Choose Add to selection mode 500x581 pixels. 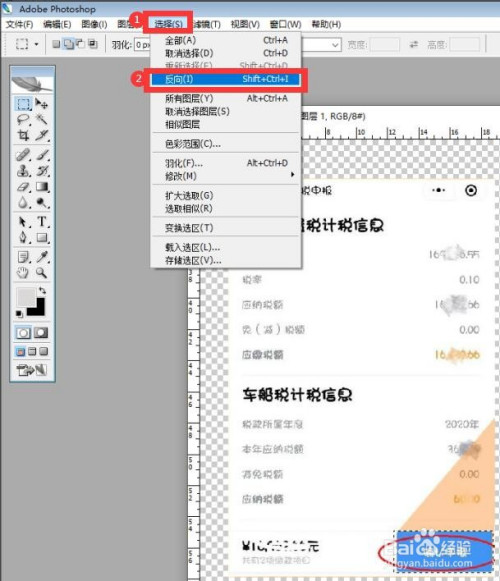click(x=69, y=44)
